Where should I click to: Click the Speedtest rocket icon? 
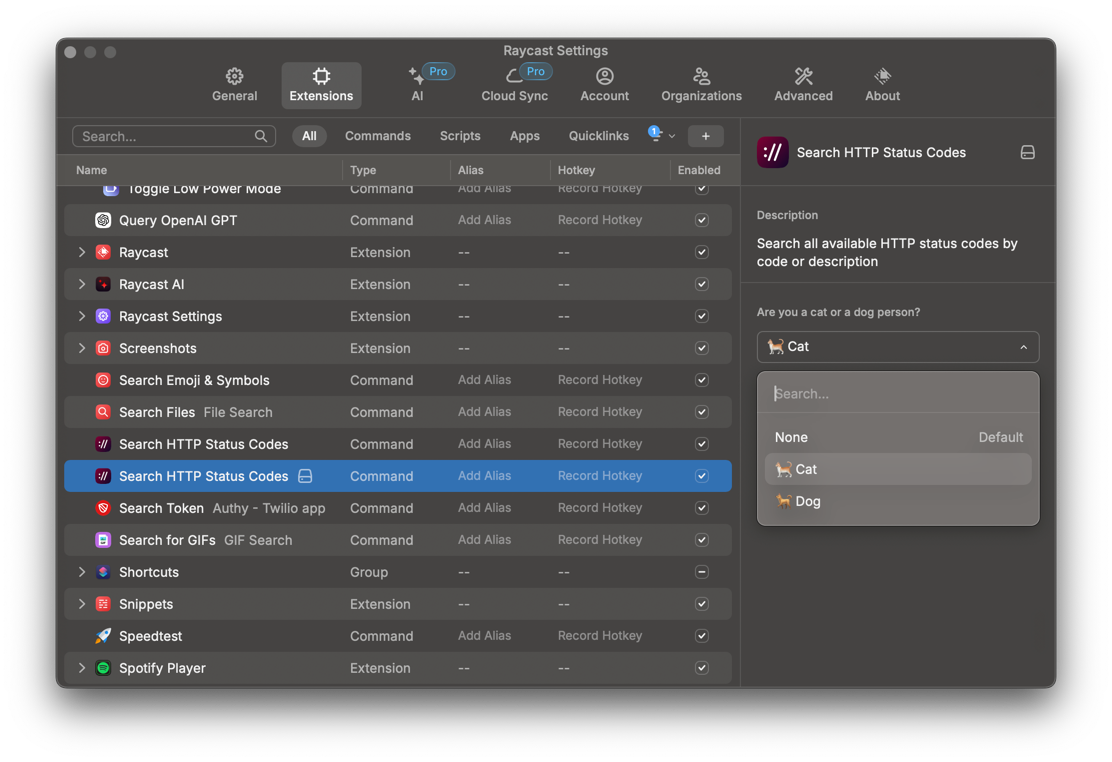[x=103, y=636]
